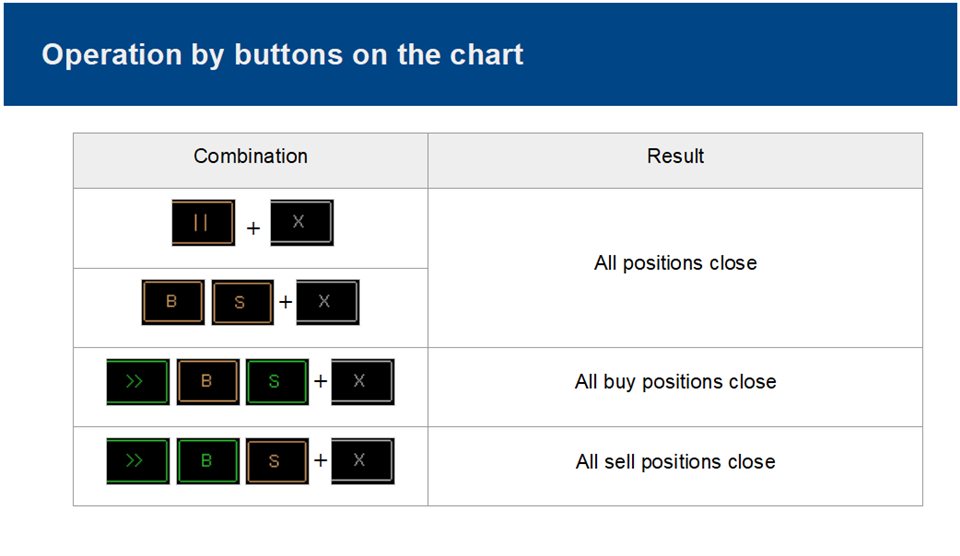Click green double-arrow button in buy positions row
Viewport: 960px width, 556px height.
point(137,382)
